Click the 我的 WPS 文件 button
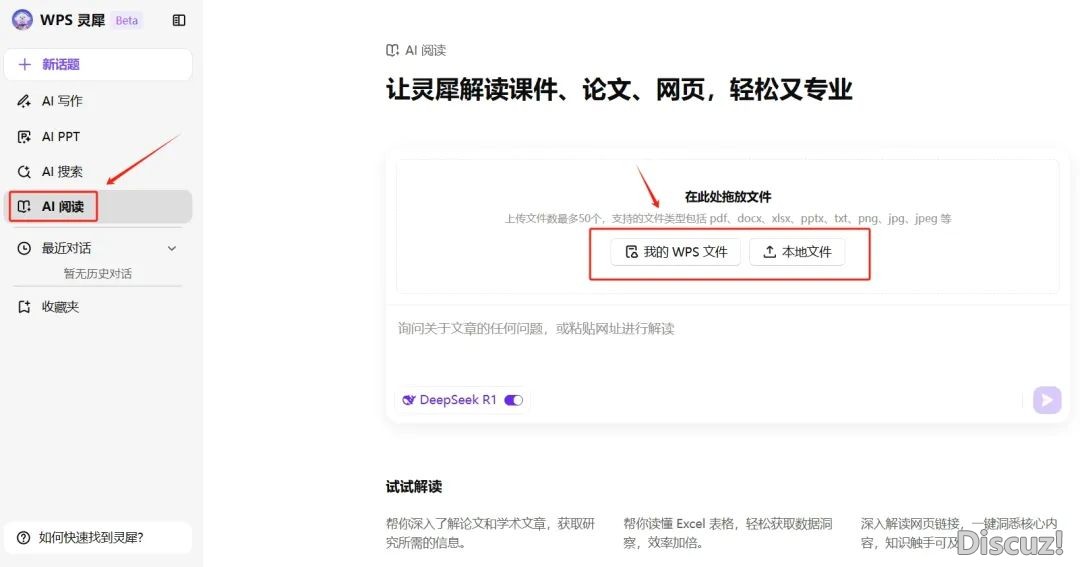The image size is (1080, 567). 676,252
